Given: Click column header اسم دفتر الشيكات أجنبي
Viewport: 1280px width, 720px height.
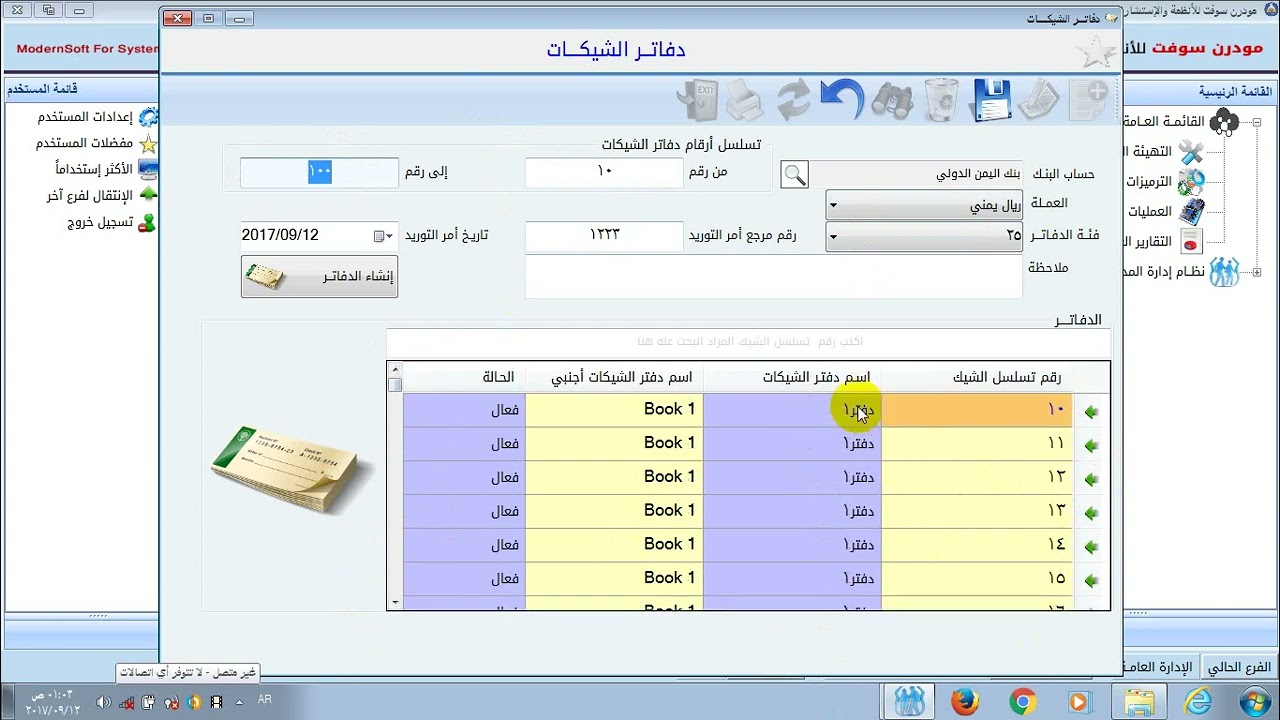Looking at the screenshot, I should point(614,377).
